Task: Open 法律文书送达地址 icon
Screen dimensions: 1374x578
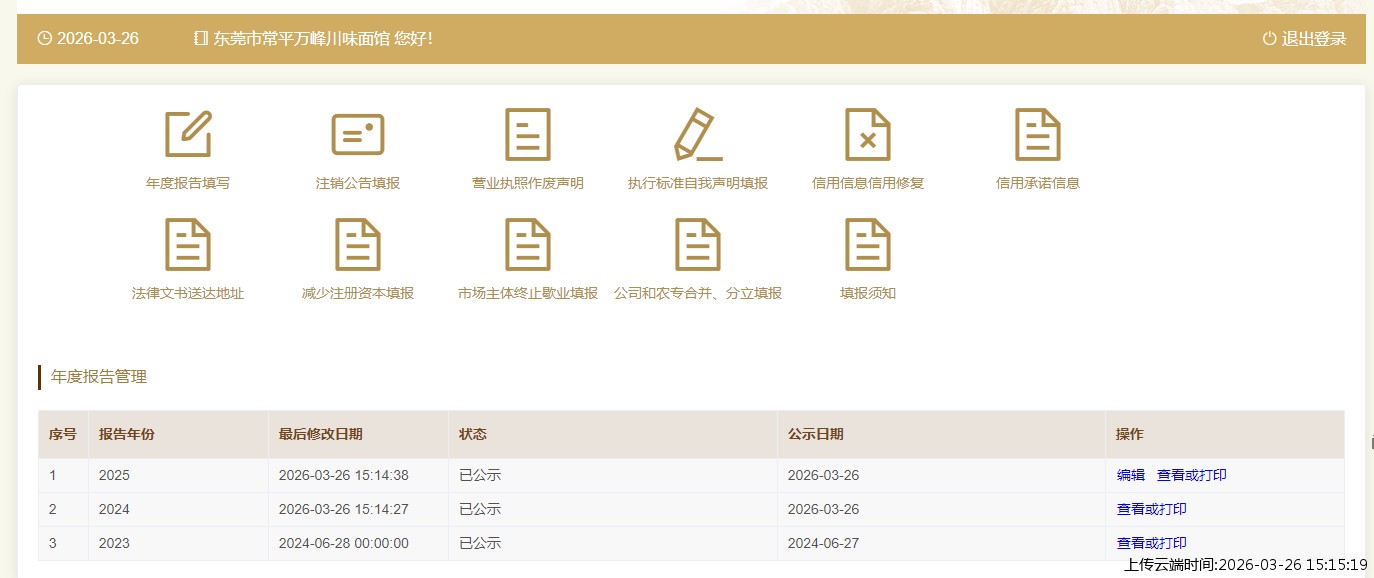Action: pyautogui.click(x=188, y=245)
